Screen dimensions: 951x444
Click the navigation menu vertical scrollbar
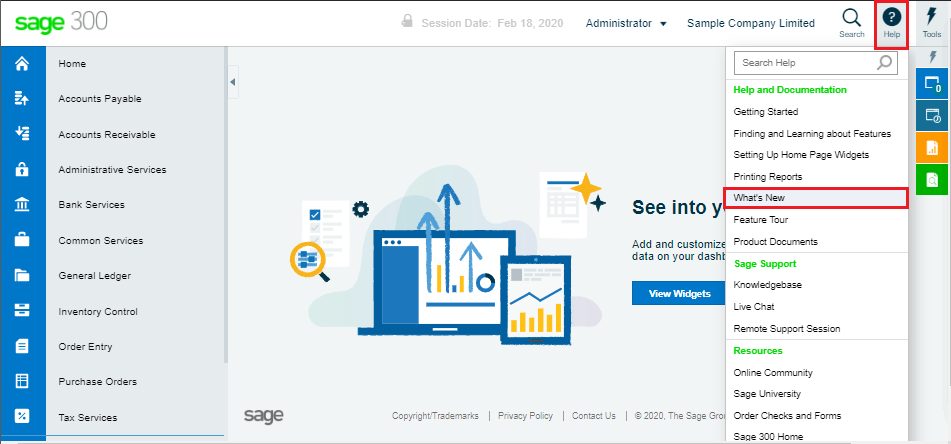coord(226,205)
